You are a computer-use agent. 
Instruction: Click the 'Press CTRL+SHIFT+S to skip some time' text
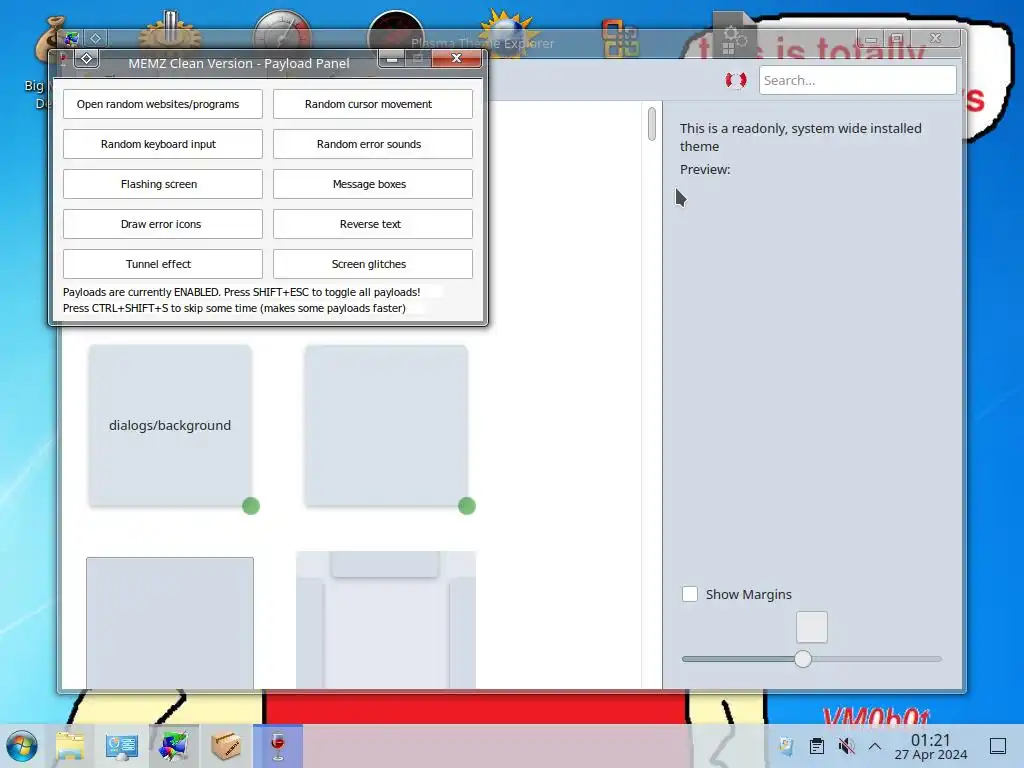tap(234, 308)
